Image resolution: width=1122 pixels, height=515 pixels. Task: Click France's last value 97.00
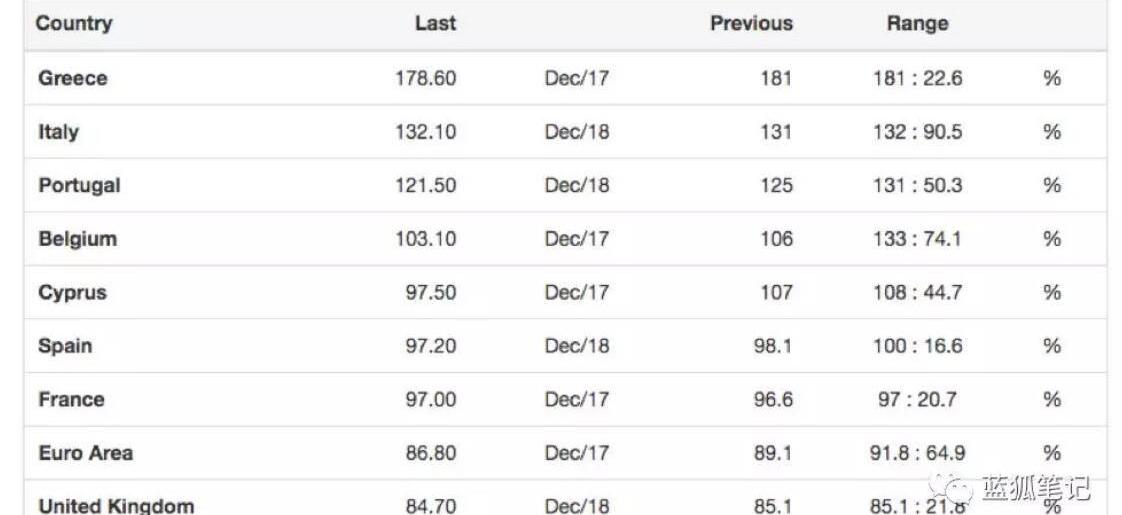pyautogui.click(x=431, y=400)
